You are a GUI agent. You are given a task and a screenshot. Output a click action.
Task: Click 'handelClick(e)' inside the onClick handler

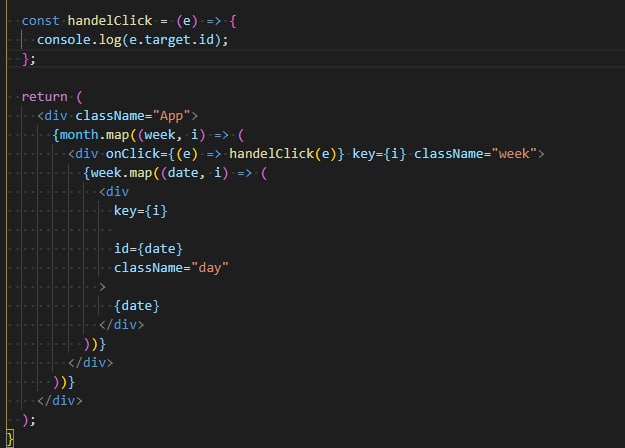pos(283,154)
